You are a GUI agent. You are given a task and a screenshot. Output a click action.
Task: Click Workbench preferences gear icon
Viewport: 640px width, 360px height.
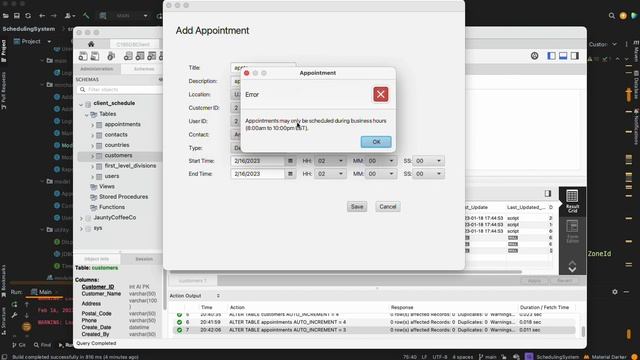(534, 56)
